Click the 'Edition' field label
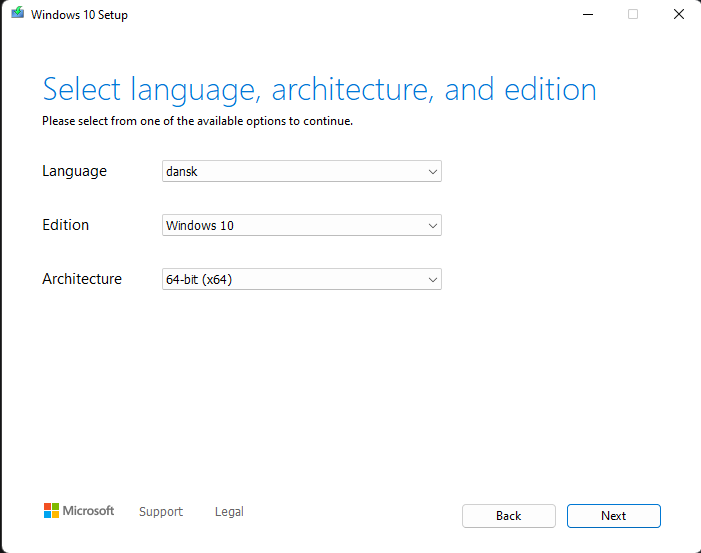The height and width of the screenshot is (553, 701). [65, 225]
